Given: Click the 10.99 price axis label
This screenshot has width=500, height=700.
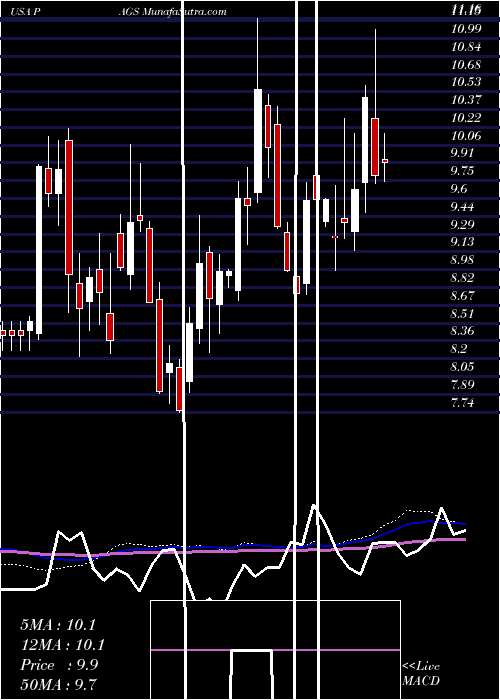Looking at the screenshot, I should (466, 29).
